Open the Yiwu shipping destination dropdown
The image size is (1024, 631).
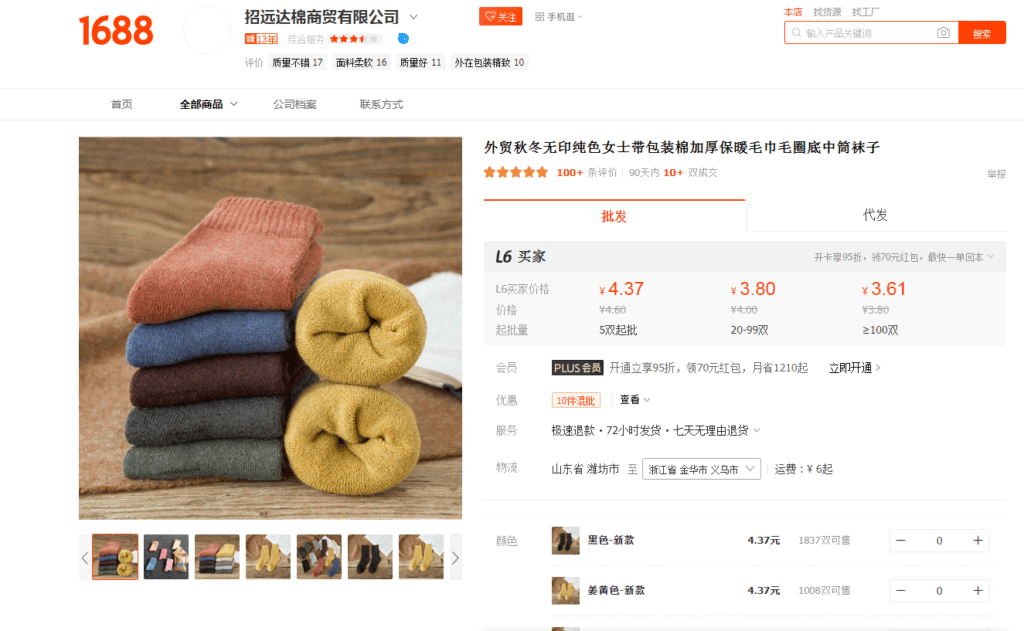[701, 469]
